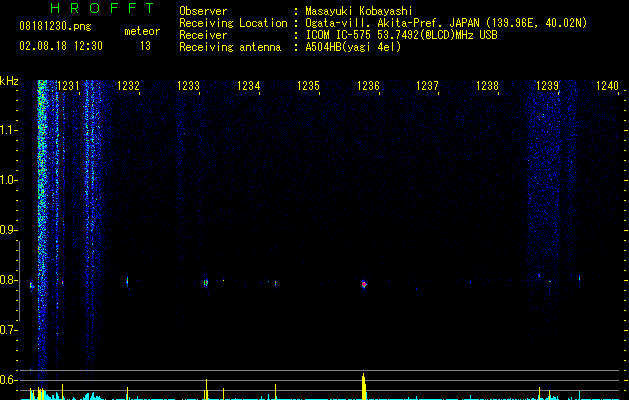
Task: Click the HROFFT title text
Action: [103, 8]
